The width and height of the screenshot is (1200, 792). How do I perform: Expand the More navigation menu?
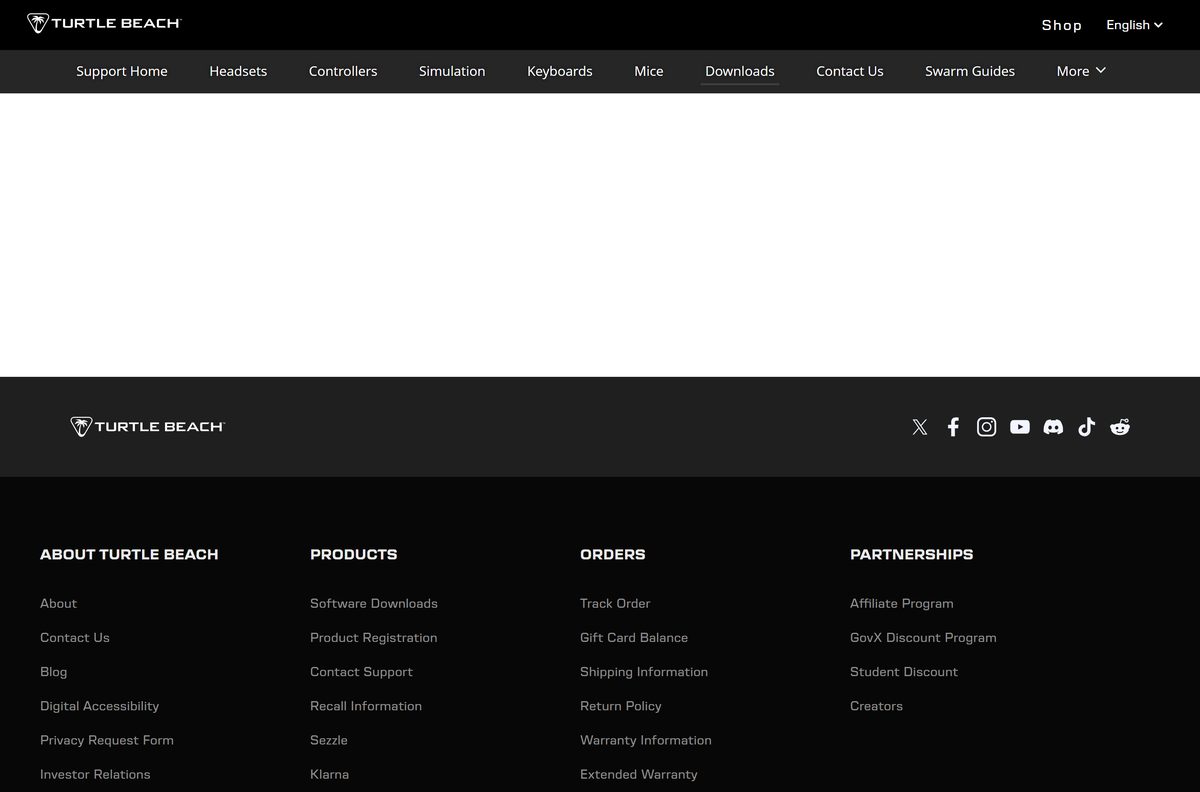(1081, 71)
